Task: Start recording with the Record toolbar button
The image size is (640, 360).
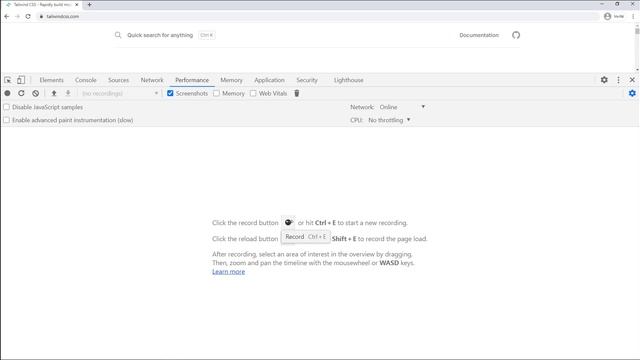Action: 7,93
